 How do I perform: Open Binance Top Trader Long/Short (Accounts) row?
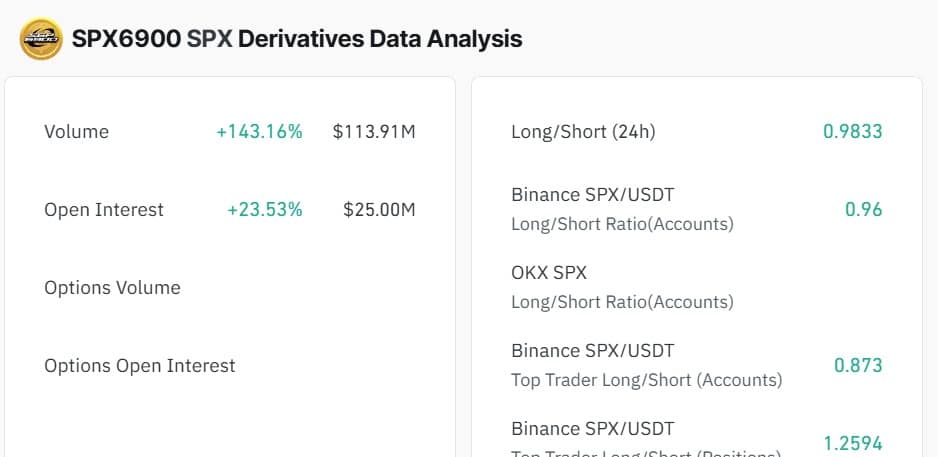tap(646, 365)
